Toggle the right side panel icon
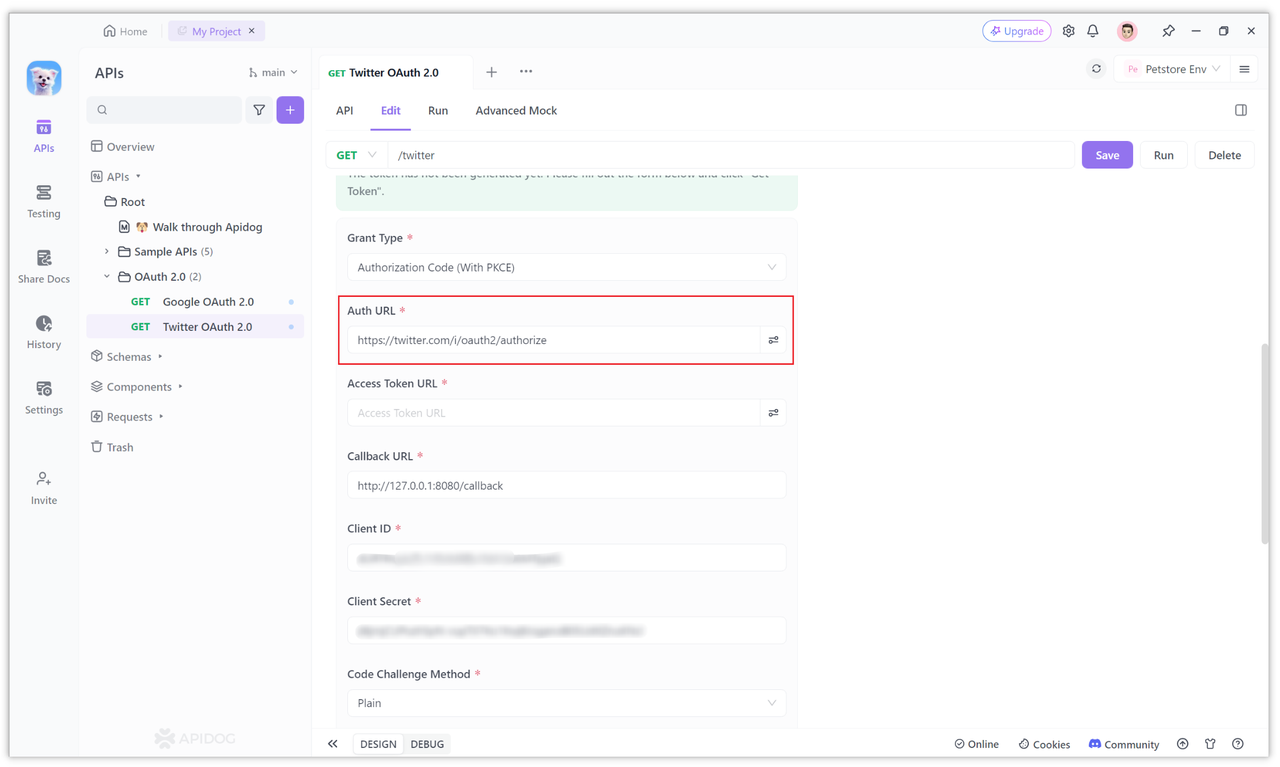This screenshot has height=767, width=1280. [x=1241, y=110]
